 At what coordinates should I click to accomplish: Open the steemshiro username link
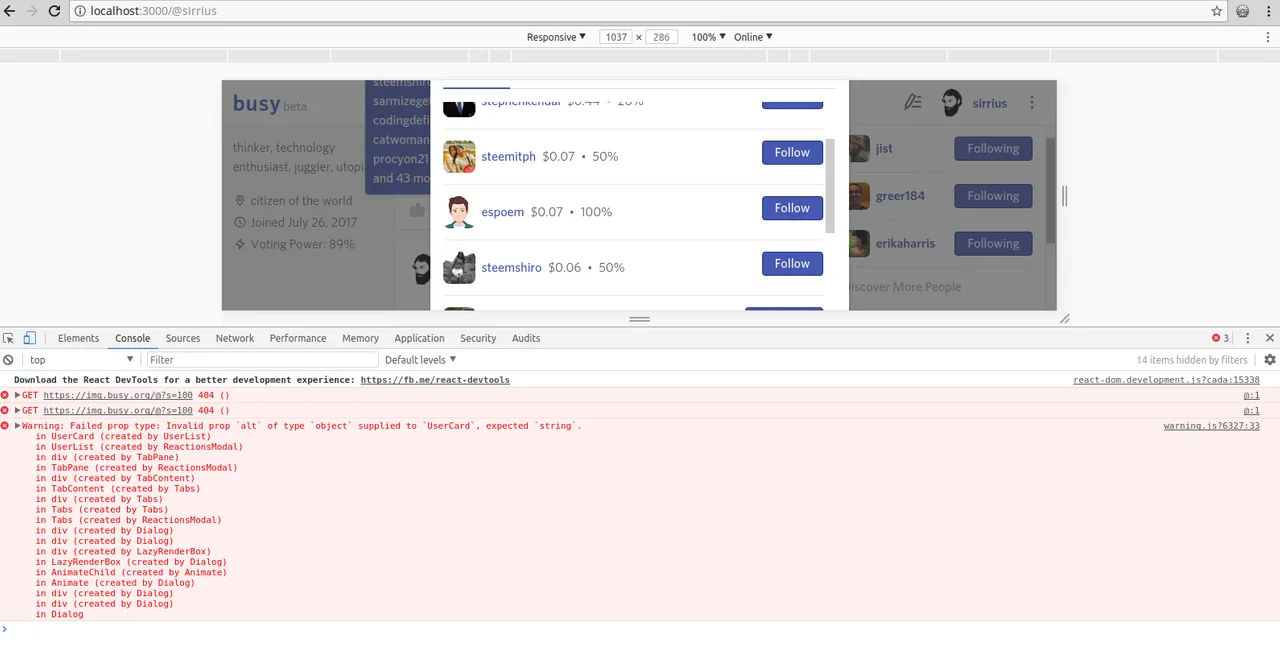(511, 268)
